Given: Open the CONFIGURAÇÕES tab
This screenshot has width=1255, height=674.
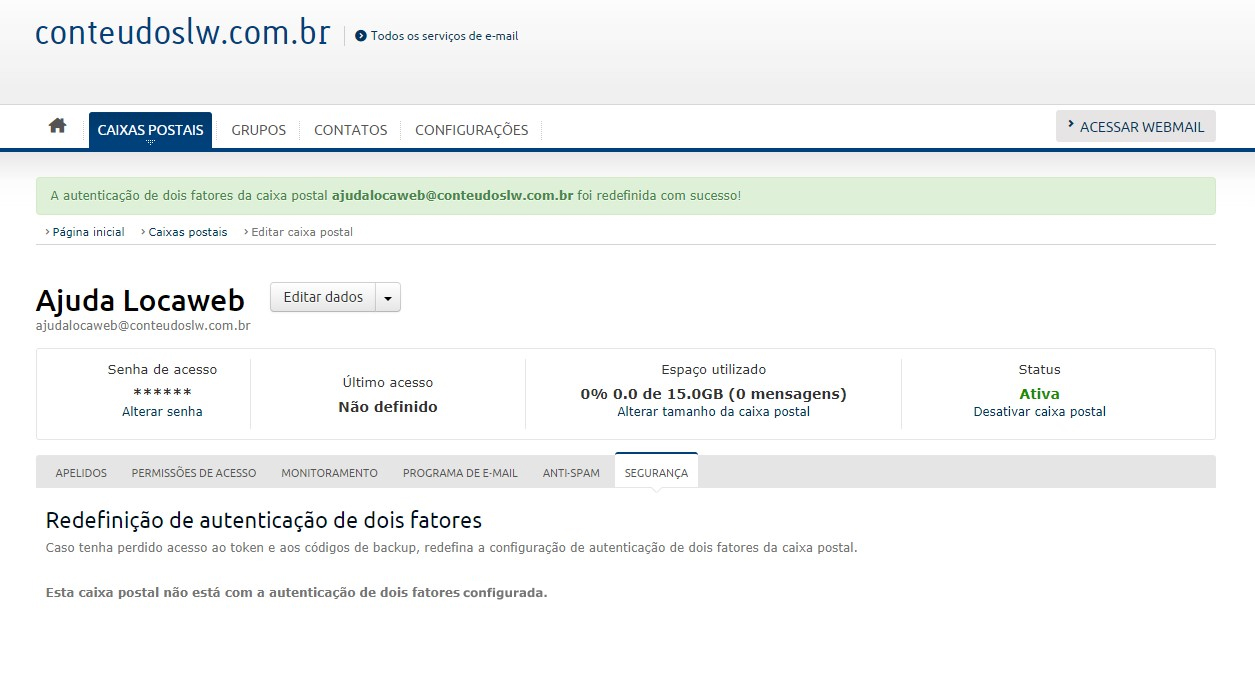Looking at the screenshot, I should pyautogui.click(x=472, y=130).
